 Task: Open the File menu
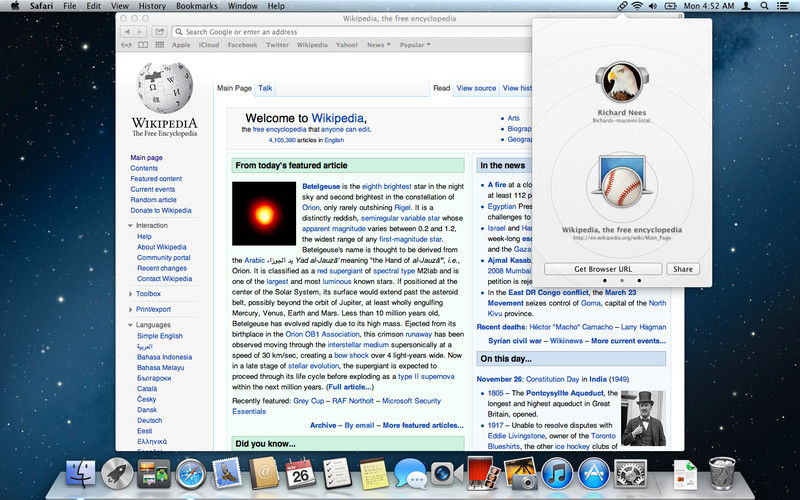(x=69, y=6)
